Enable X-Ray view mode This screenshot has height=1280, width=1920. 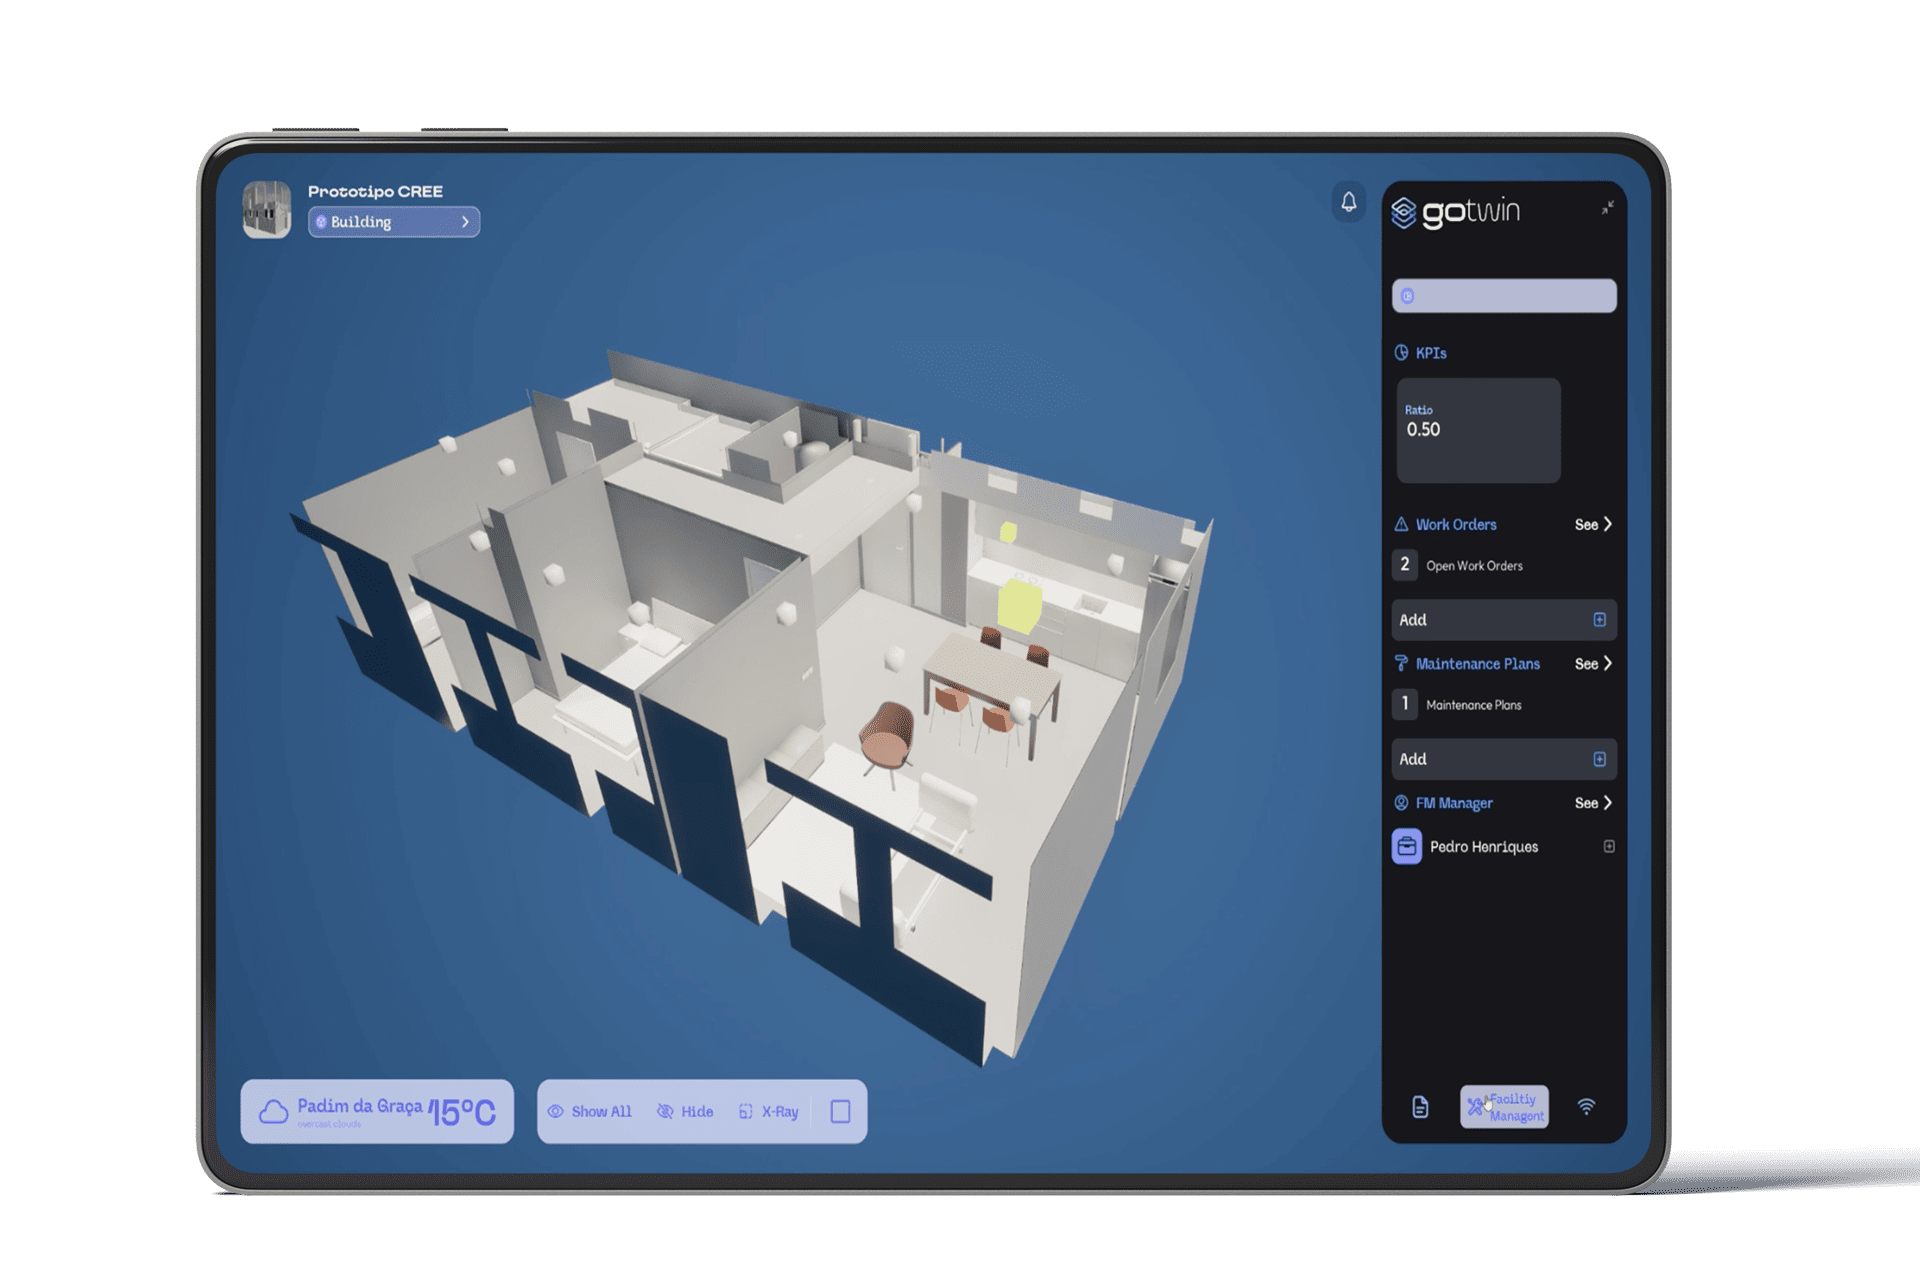(x=769, y=1112)
